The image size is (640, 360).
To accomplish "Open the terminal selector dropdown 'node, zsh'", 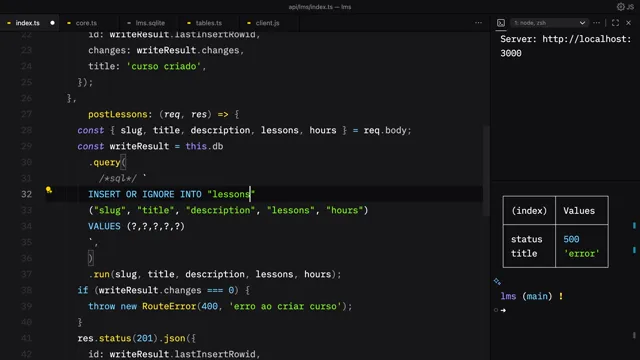I will pos(549,23).
